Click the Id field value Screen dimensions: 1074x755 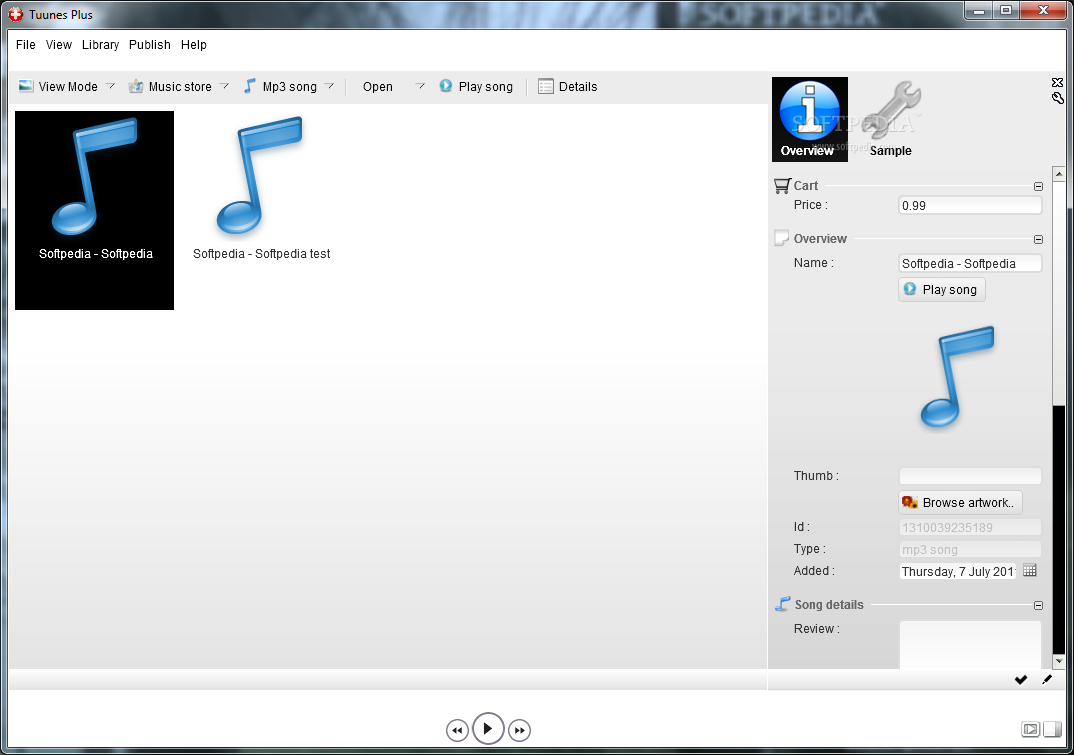coord(970,528)
